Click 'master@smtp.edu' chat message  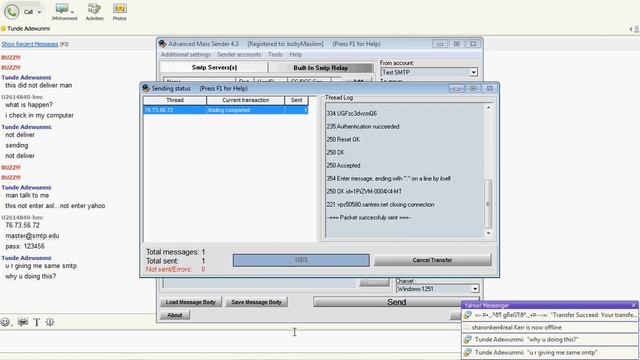tap(32, 236)
